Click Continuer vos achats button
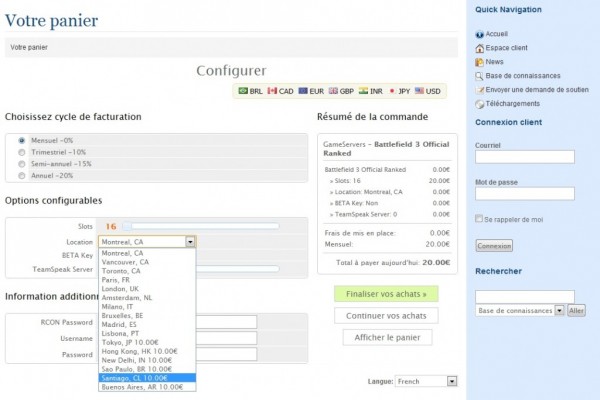This screenshot has width=600, height=400. pos(386,316)
